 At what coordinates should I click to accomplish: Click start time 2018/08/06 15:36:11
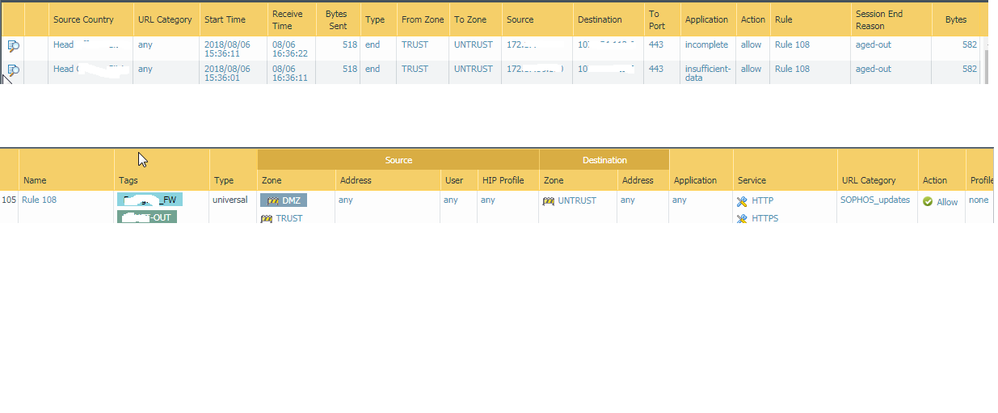pyautogui.click(x=227, y=49)
